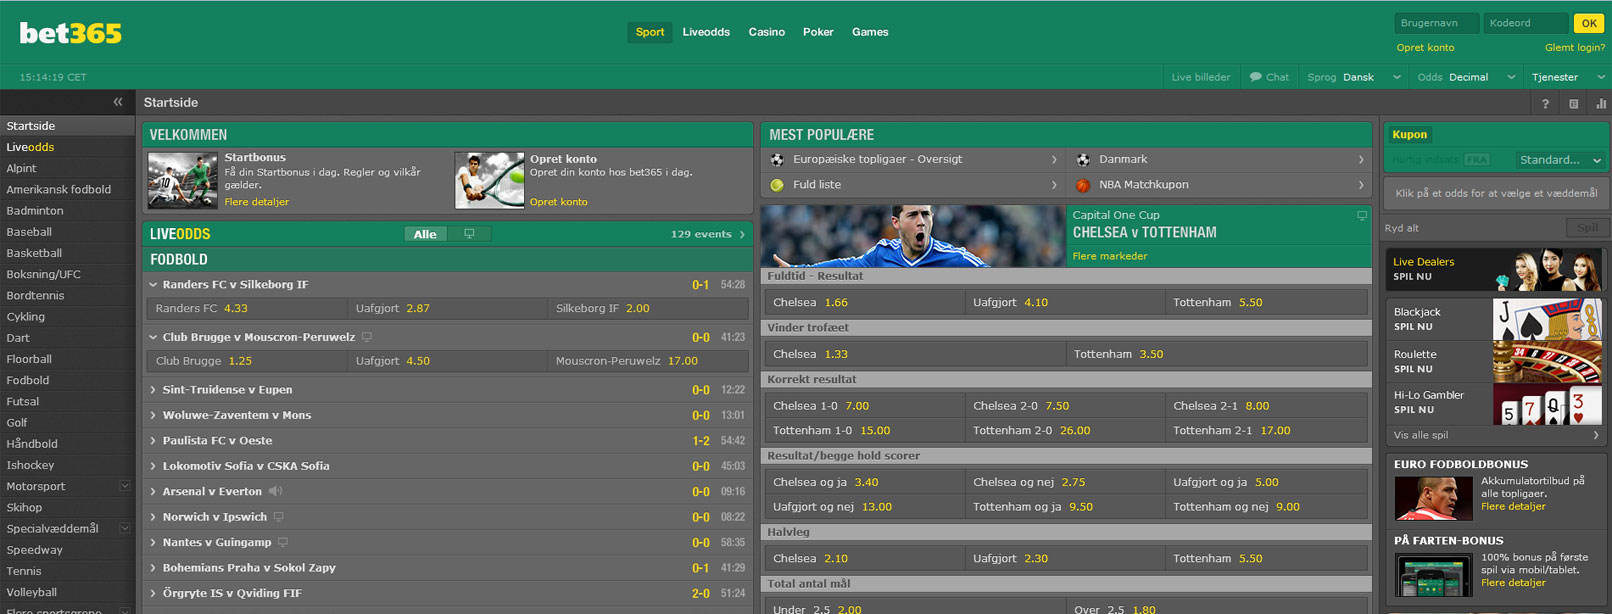Collapse the sports sidebar with double-chevron icon
The width and height of the screenshot is (1612, 614).
[118, 102]
